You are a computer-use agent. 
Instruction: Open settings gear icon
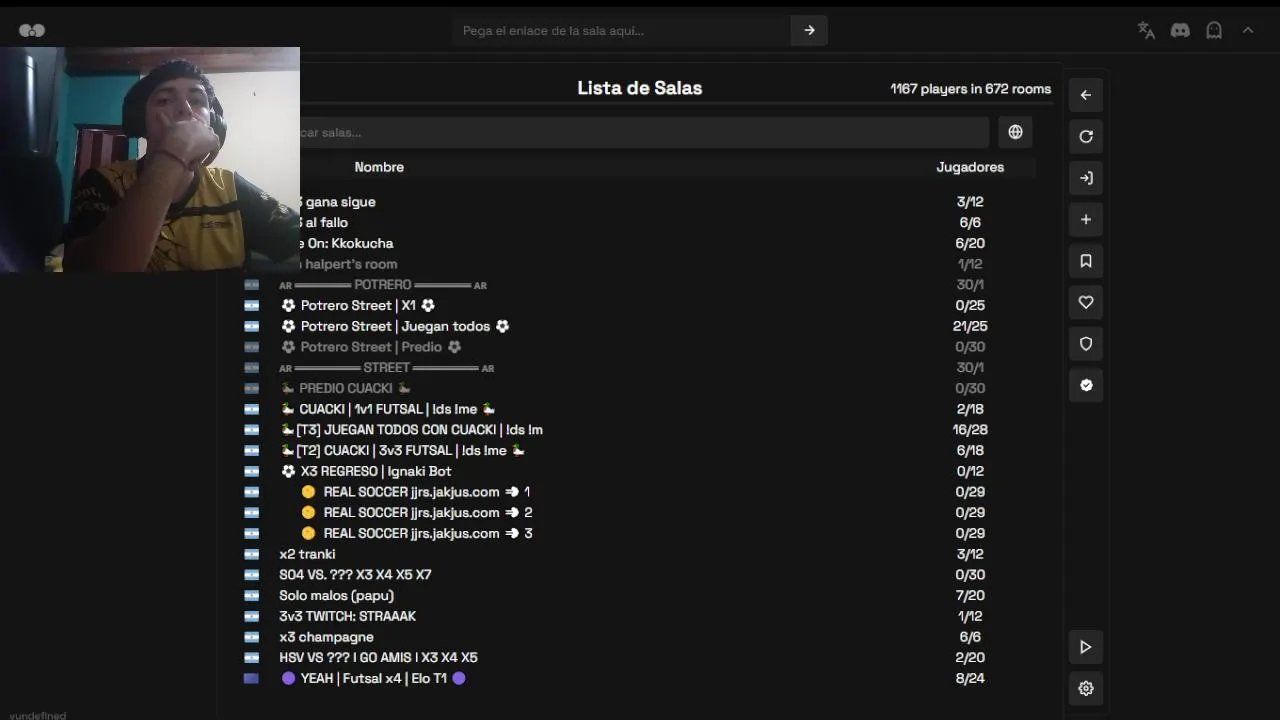[1086, 688]
